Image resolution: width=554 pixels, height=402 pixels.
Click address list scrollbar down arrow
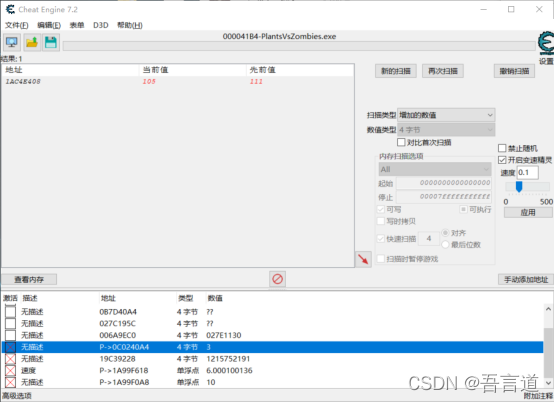(548, 383)
